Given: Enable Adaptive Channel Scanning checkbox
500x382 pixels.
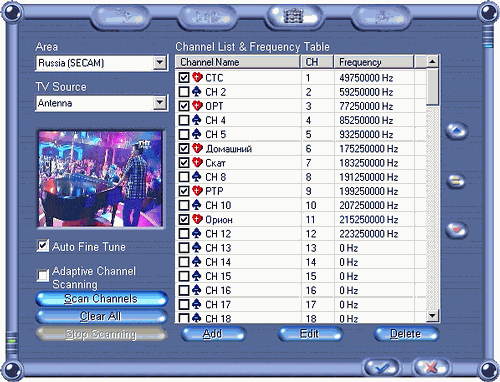Looking at the screenshot, I should [x=43, y=275].
